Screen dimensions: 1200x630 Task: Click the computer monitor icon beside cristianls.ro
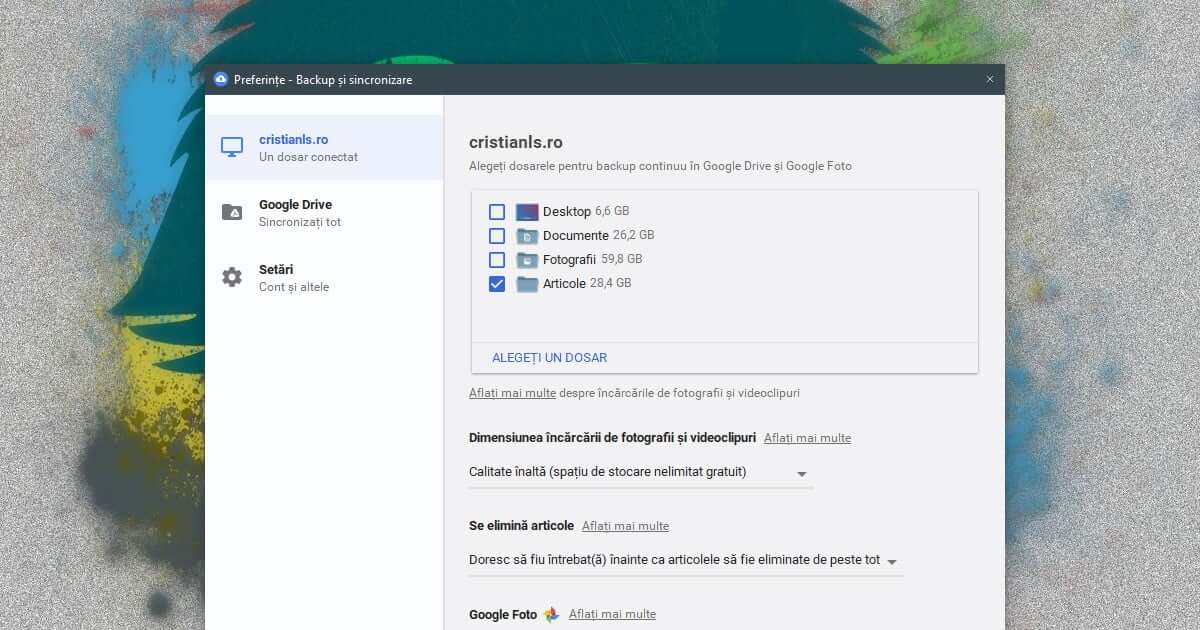(232, 147)
